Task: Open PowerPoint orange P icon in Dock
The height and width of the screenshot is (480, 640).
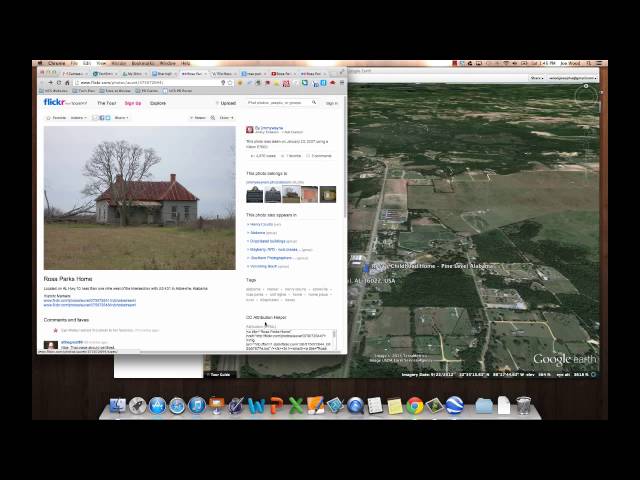Action: pyautogui.click(x=276, y=406)
